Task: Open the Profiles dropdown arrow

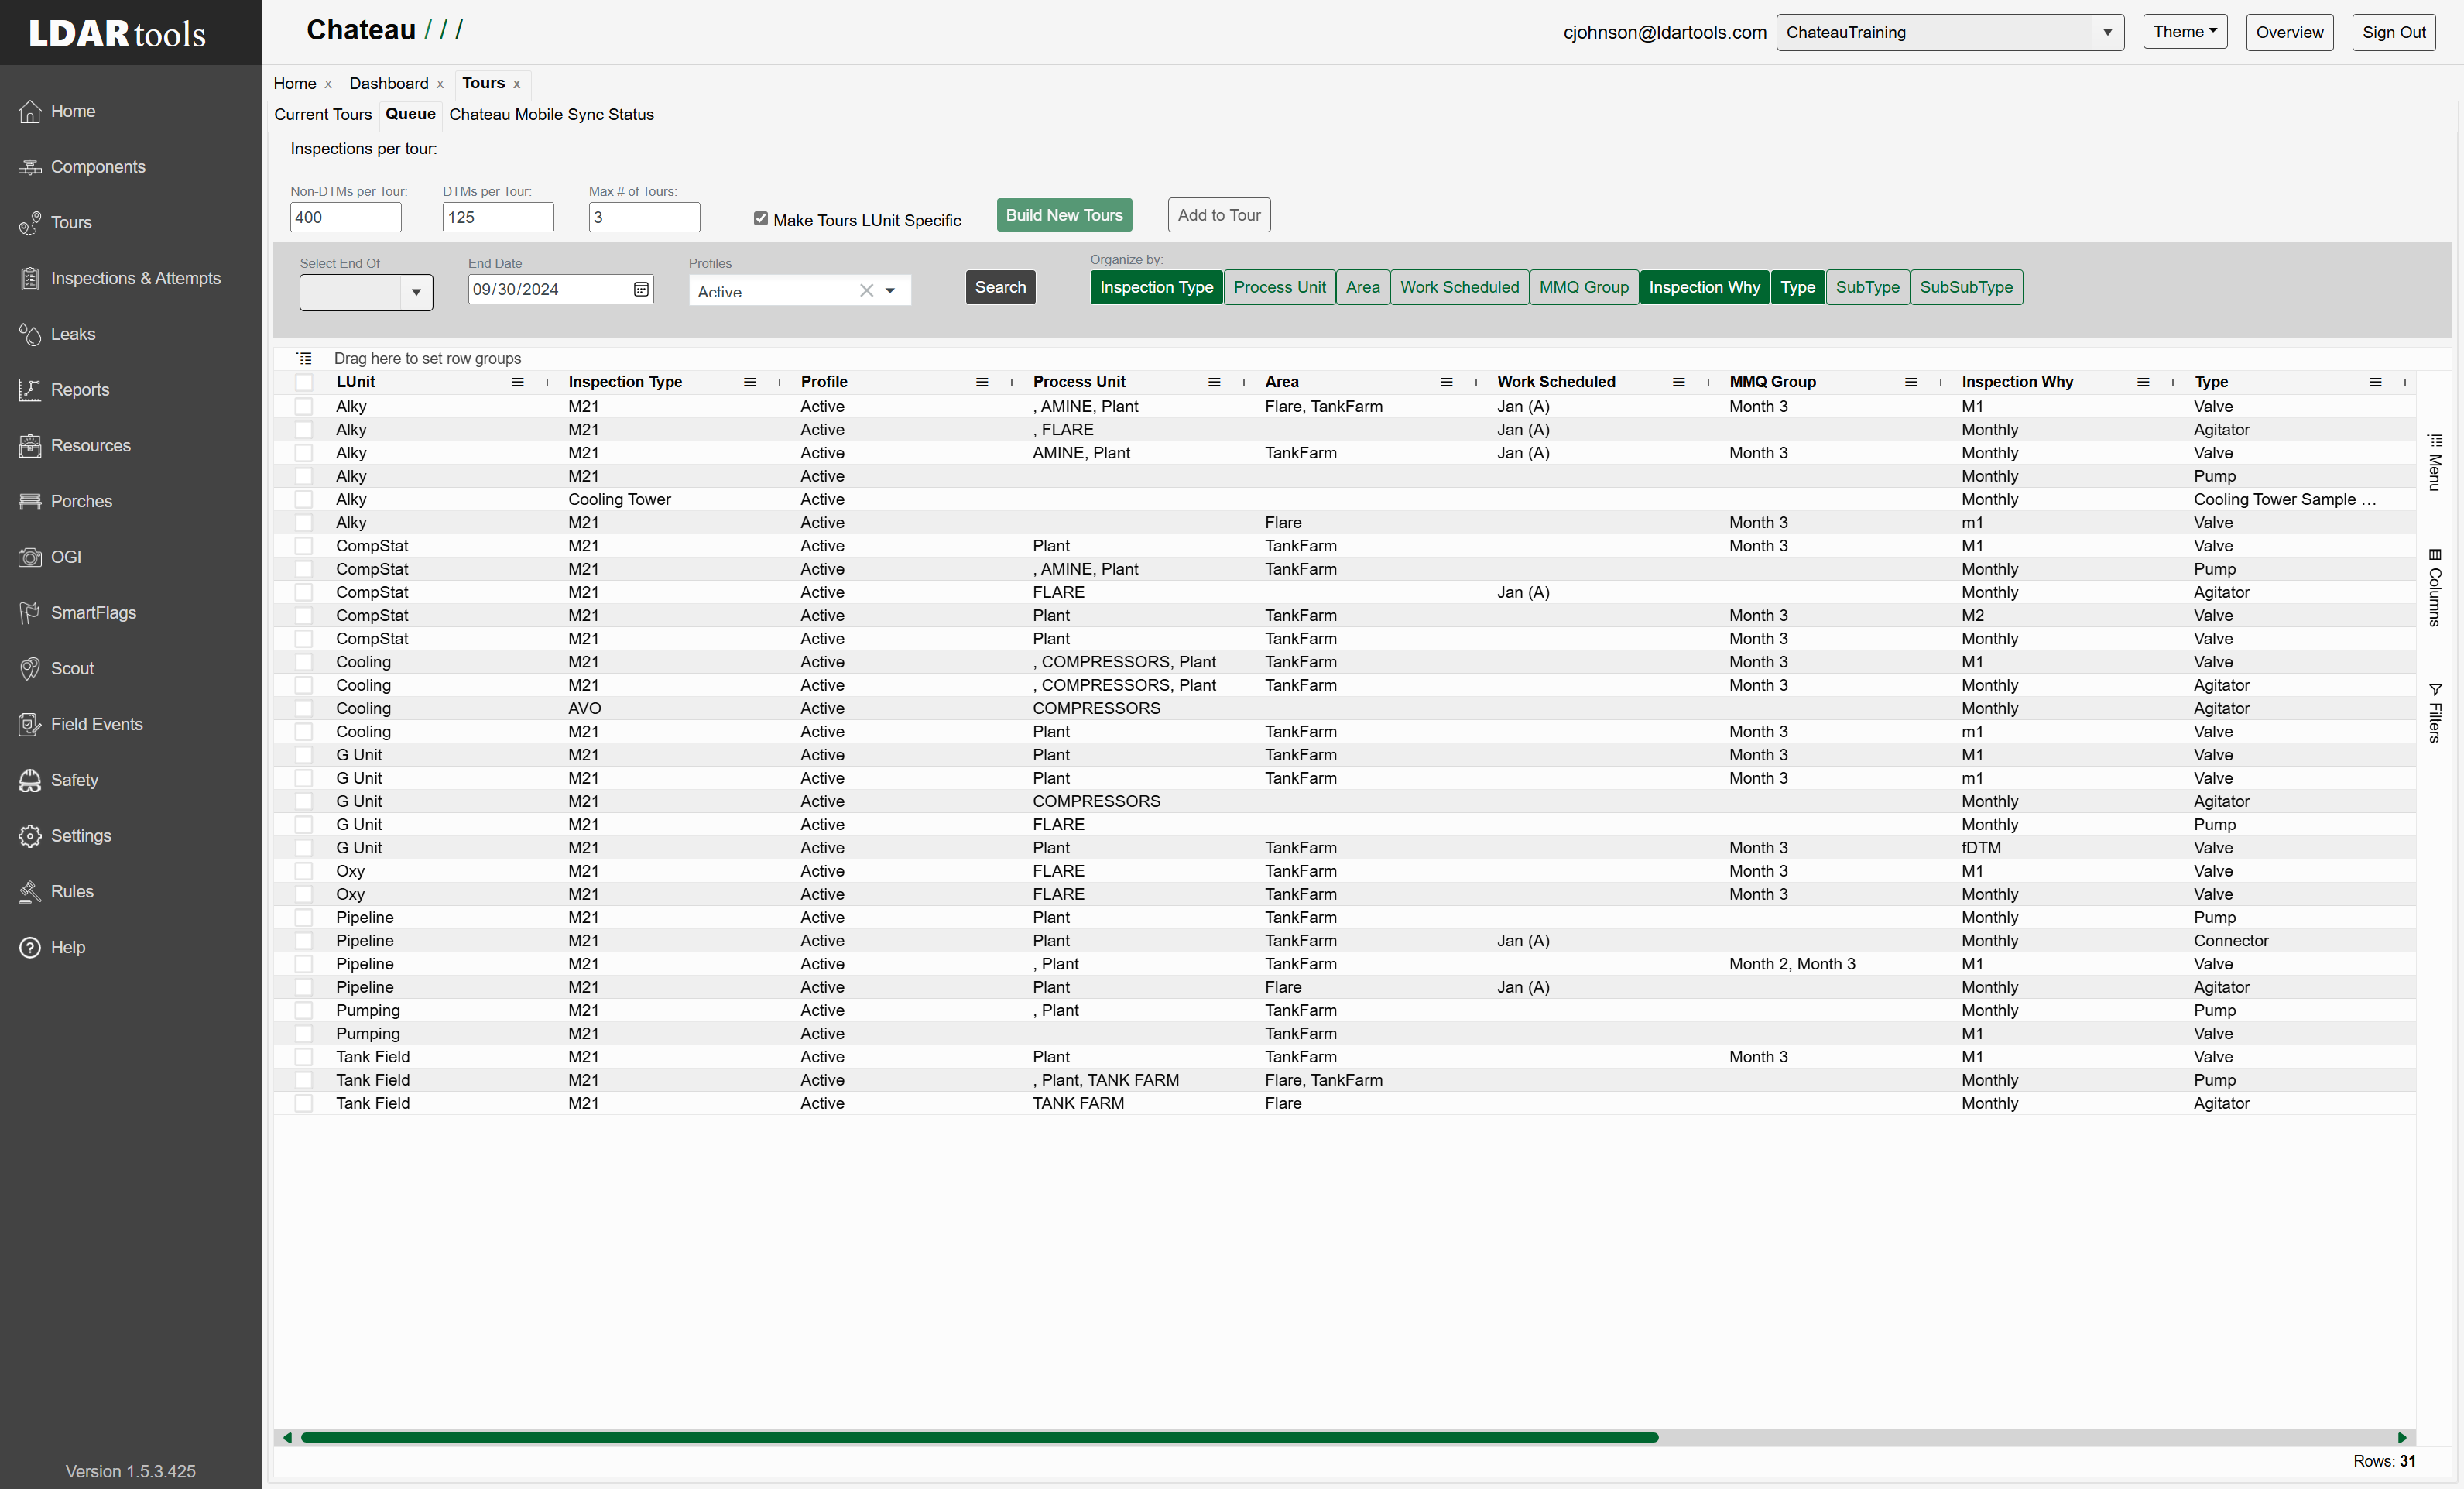Action: [890, 291]
